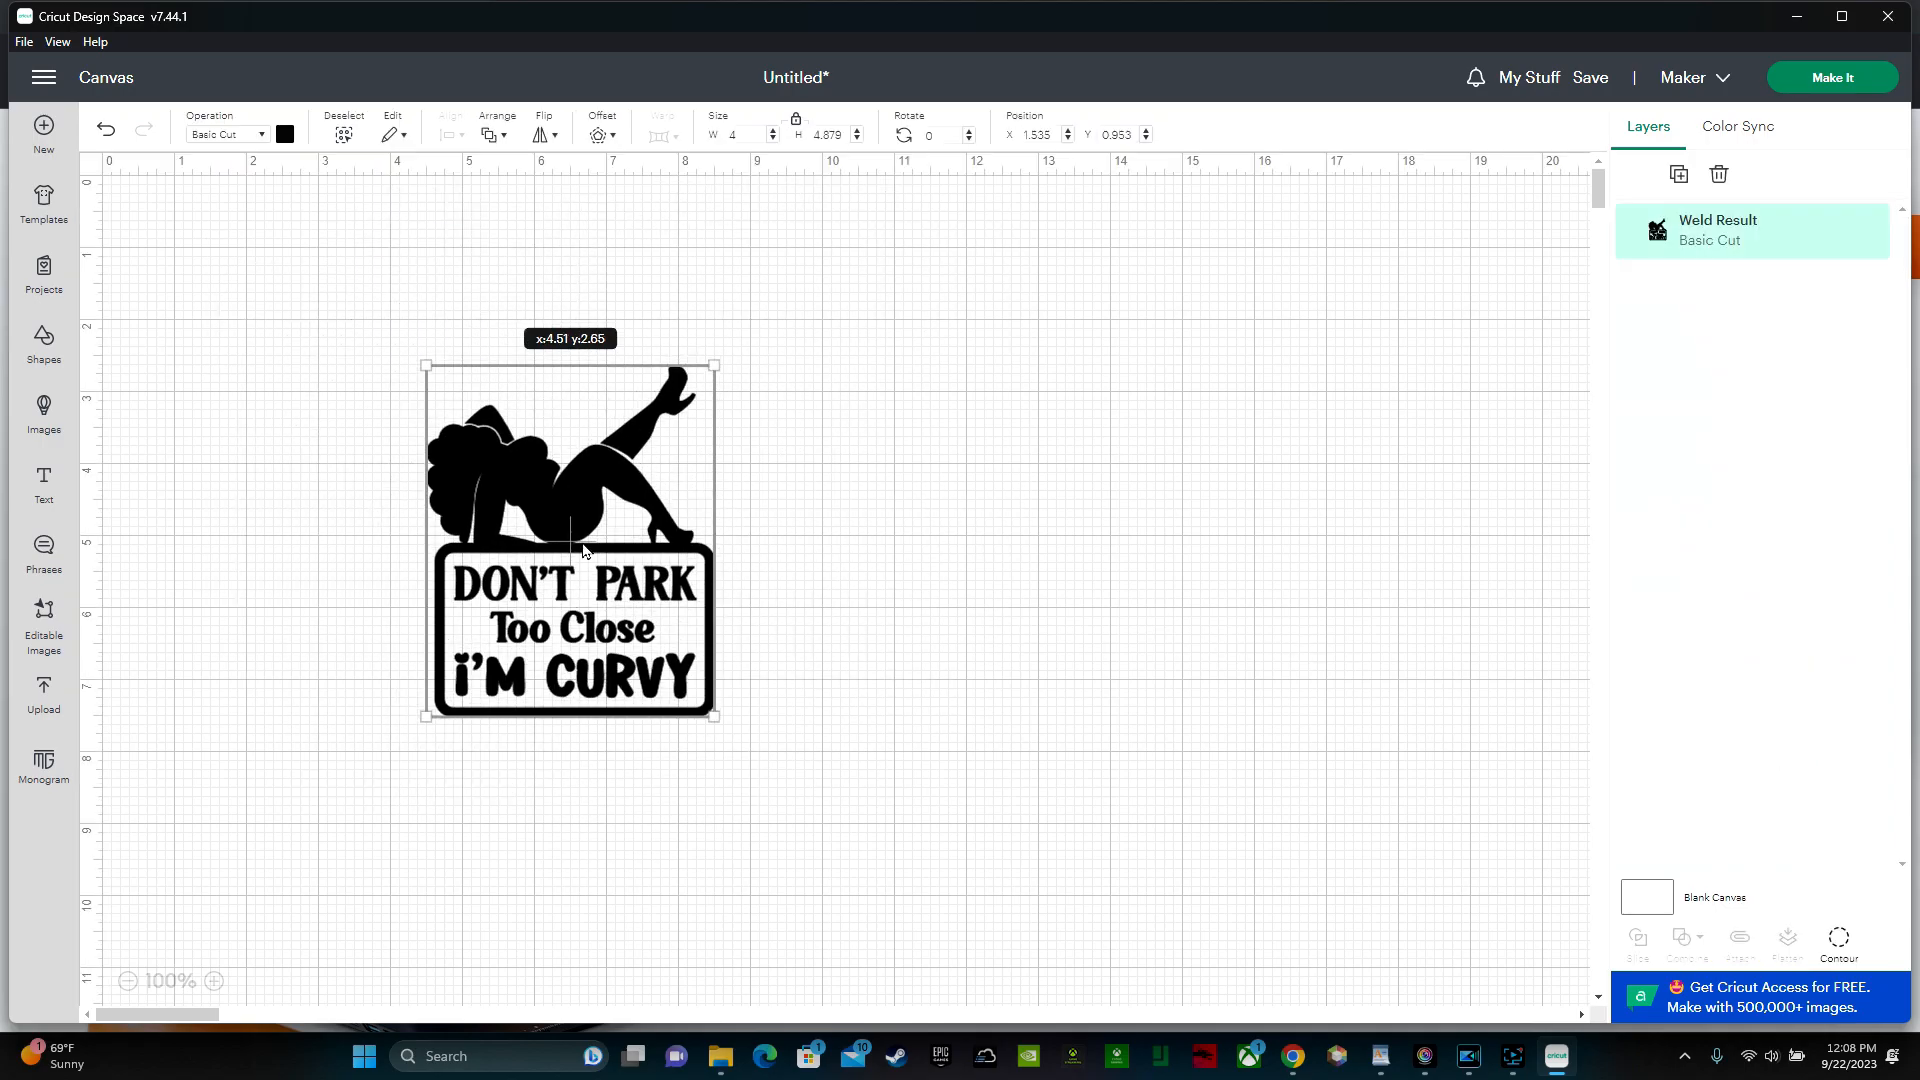Screen dimensions: 1920x1080
Task: Expand the Flip dropdown
Action: (x=545, y=135)
